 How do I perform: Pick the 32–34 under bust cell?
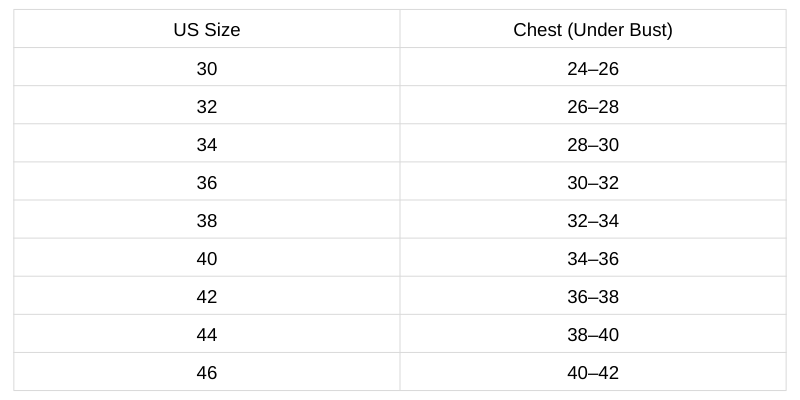[593, 221]
